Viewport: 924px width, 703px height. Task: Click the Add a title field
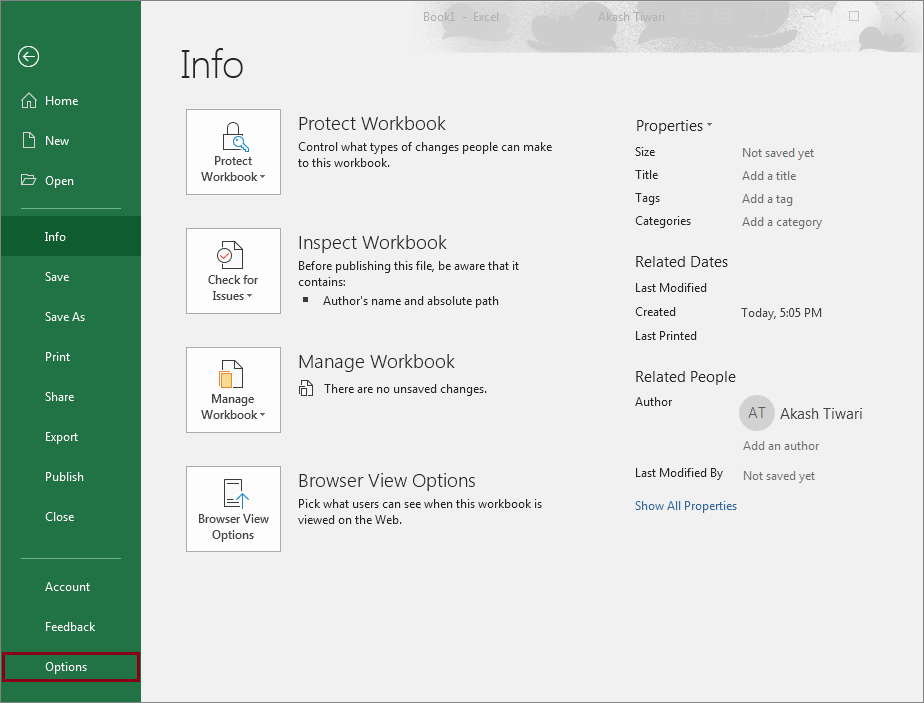tap(768, 176)
